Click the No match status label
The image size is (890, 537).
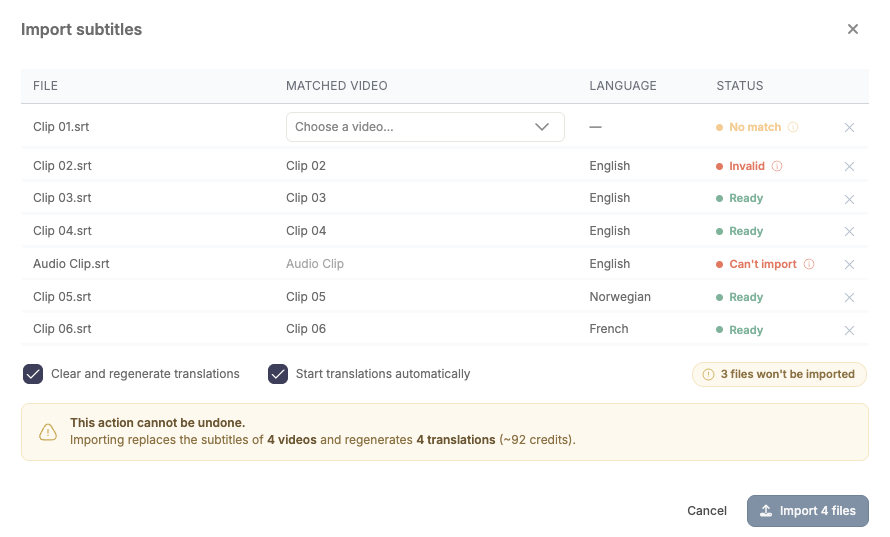(755, 127)
